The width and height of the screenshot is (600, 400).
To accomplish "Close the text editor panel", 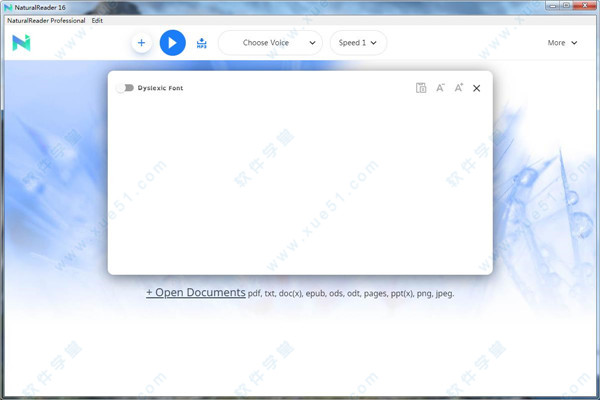I will pyautogui.click(x=476, y=88).
